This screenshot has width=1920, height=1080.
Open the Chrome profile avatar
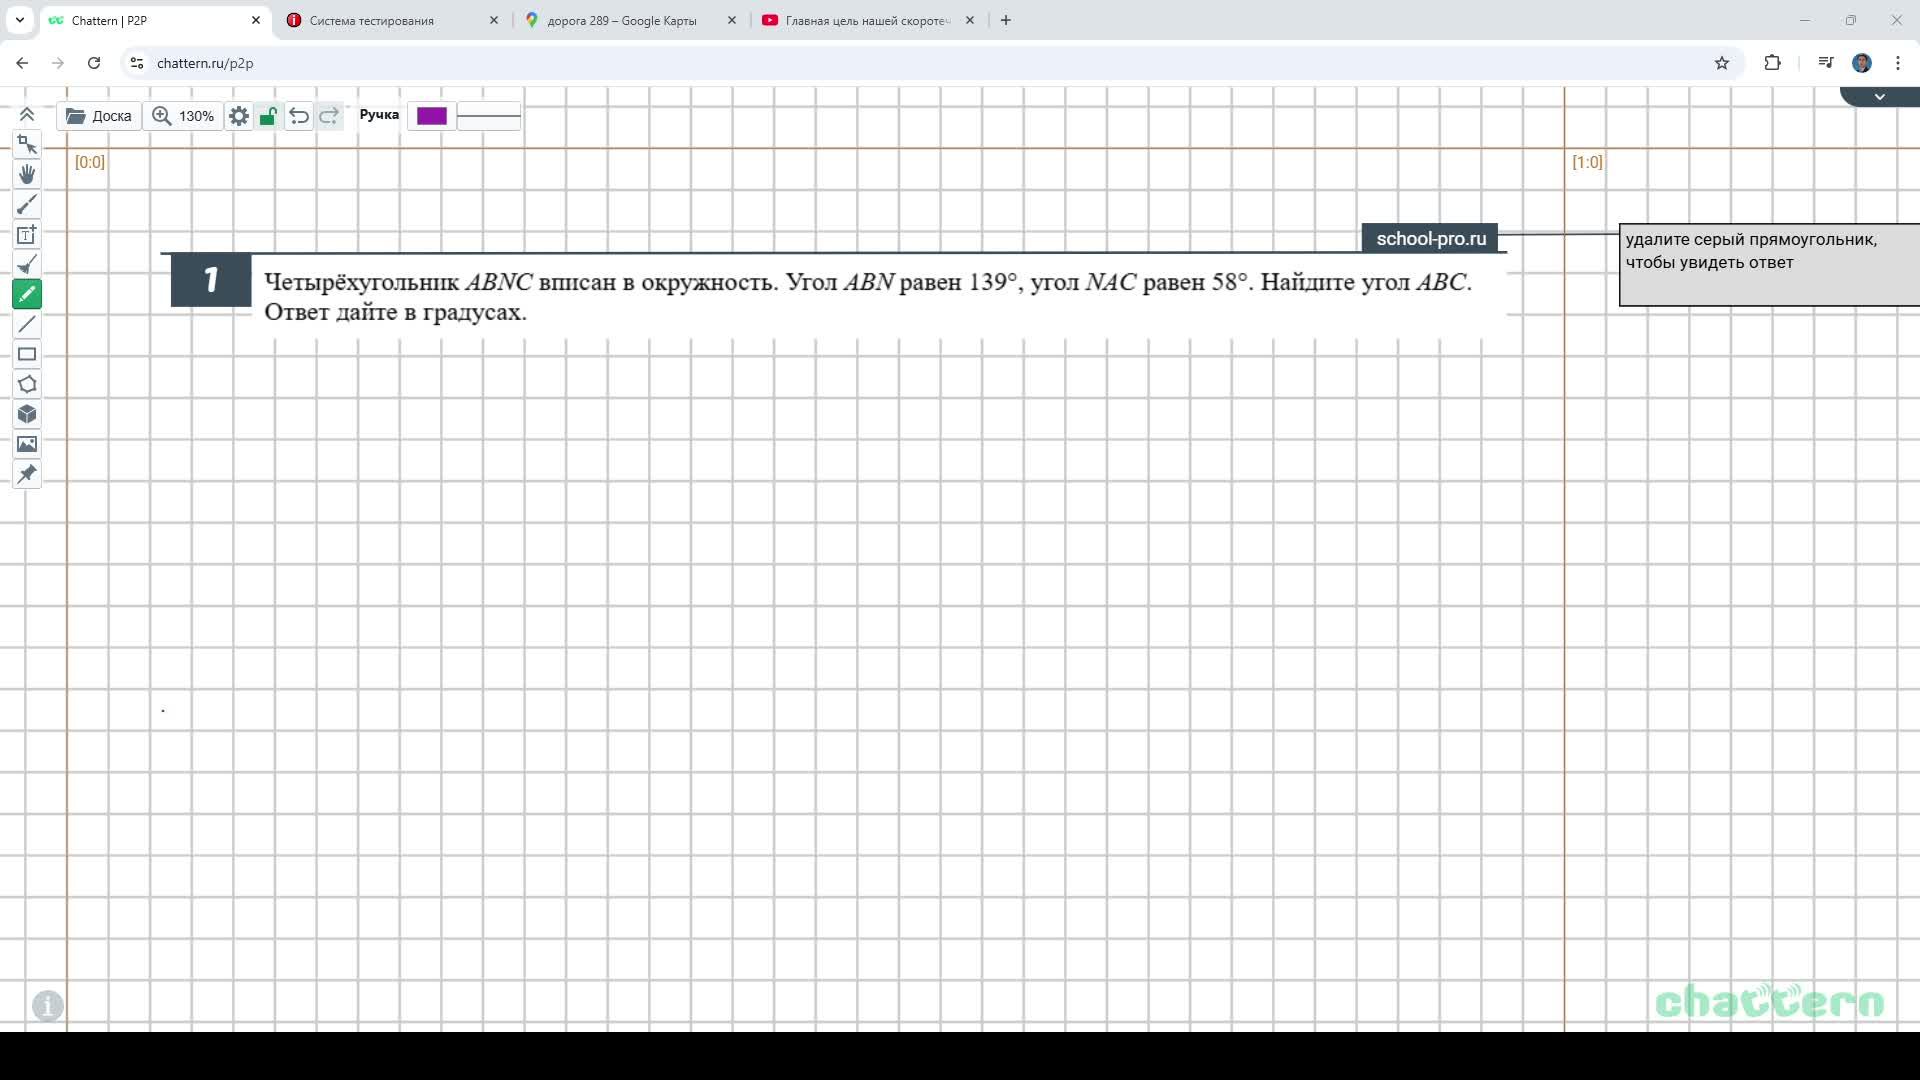(x=1862, y=63)
